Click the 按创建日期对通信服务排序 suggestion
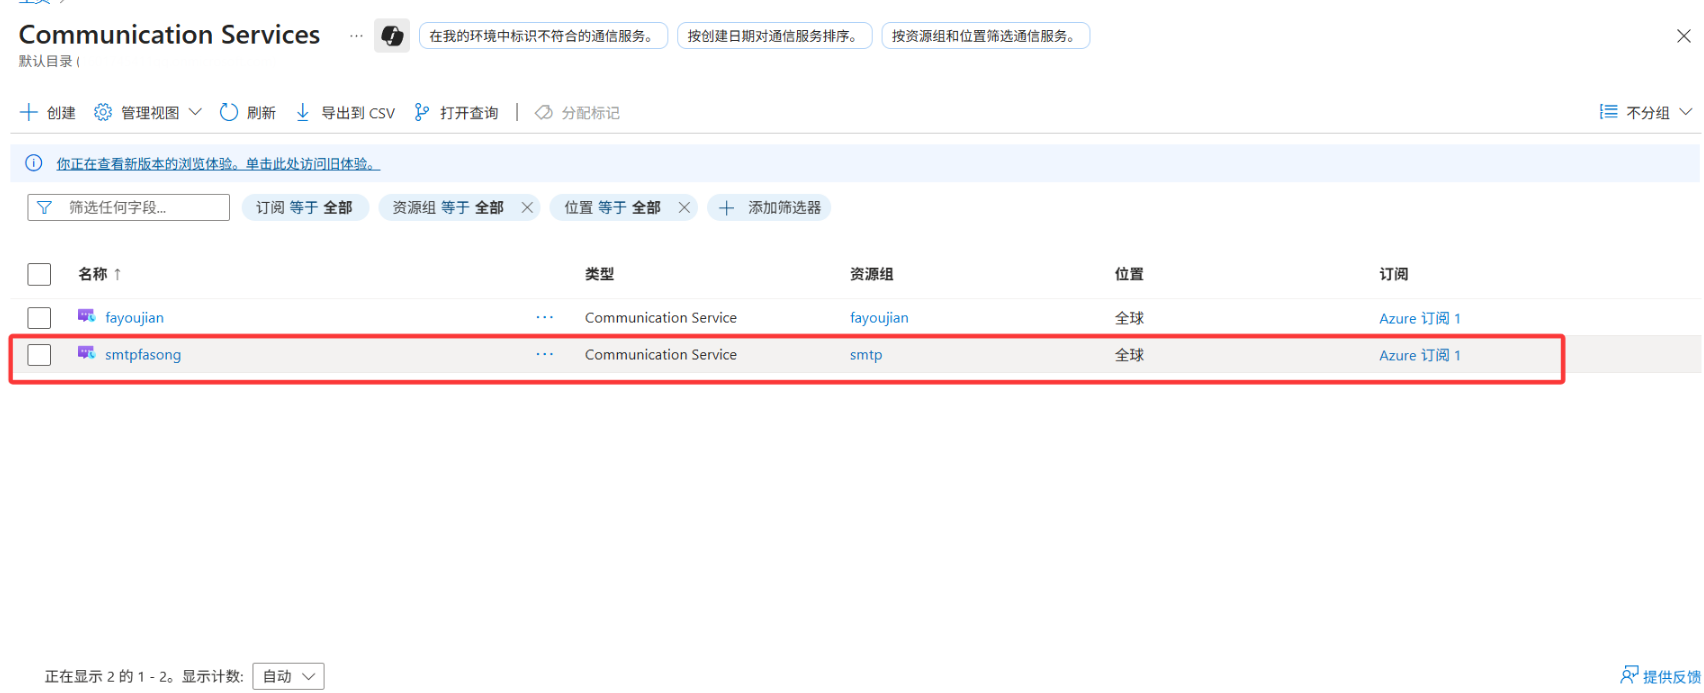 pyautogui.click(x=775, y=36)
